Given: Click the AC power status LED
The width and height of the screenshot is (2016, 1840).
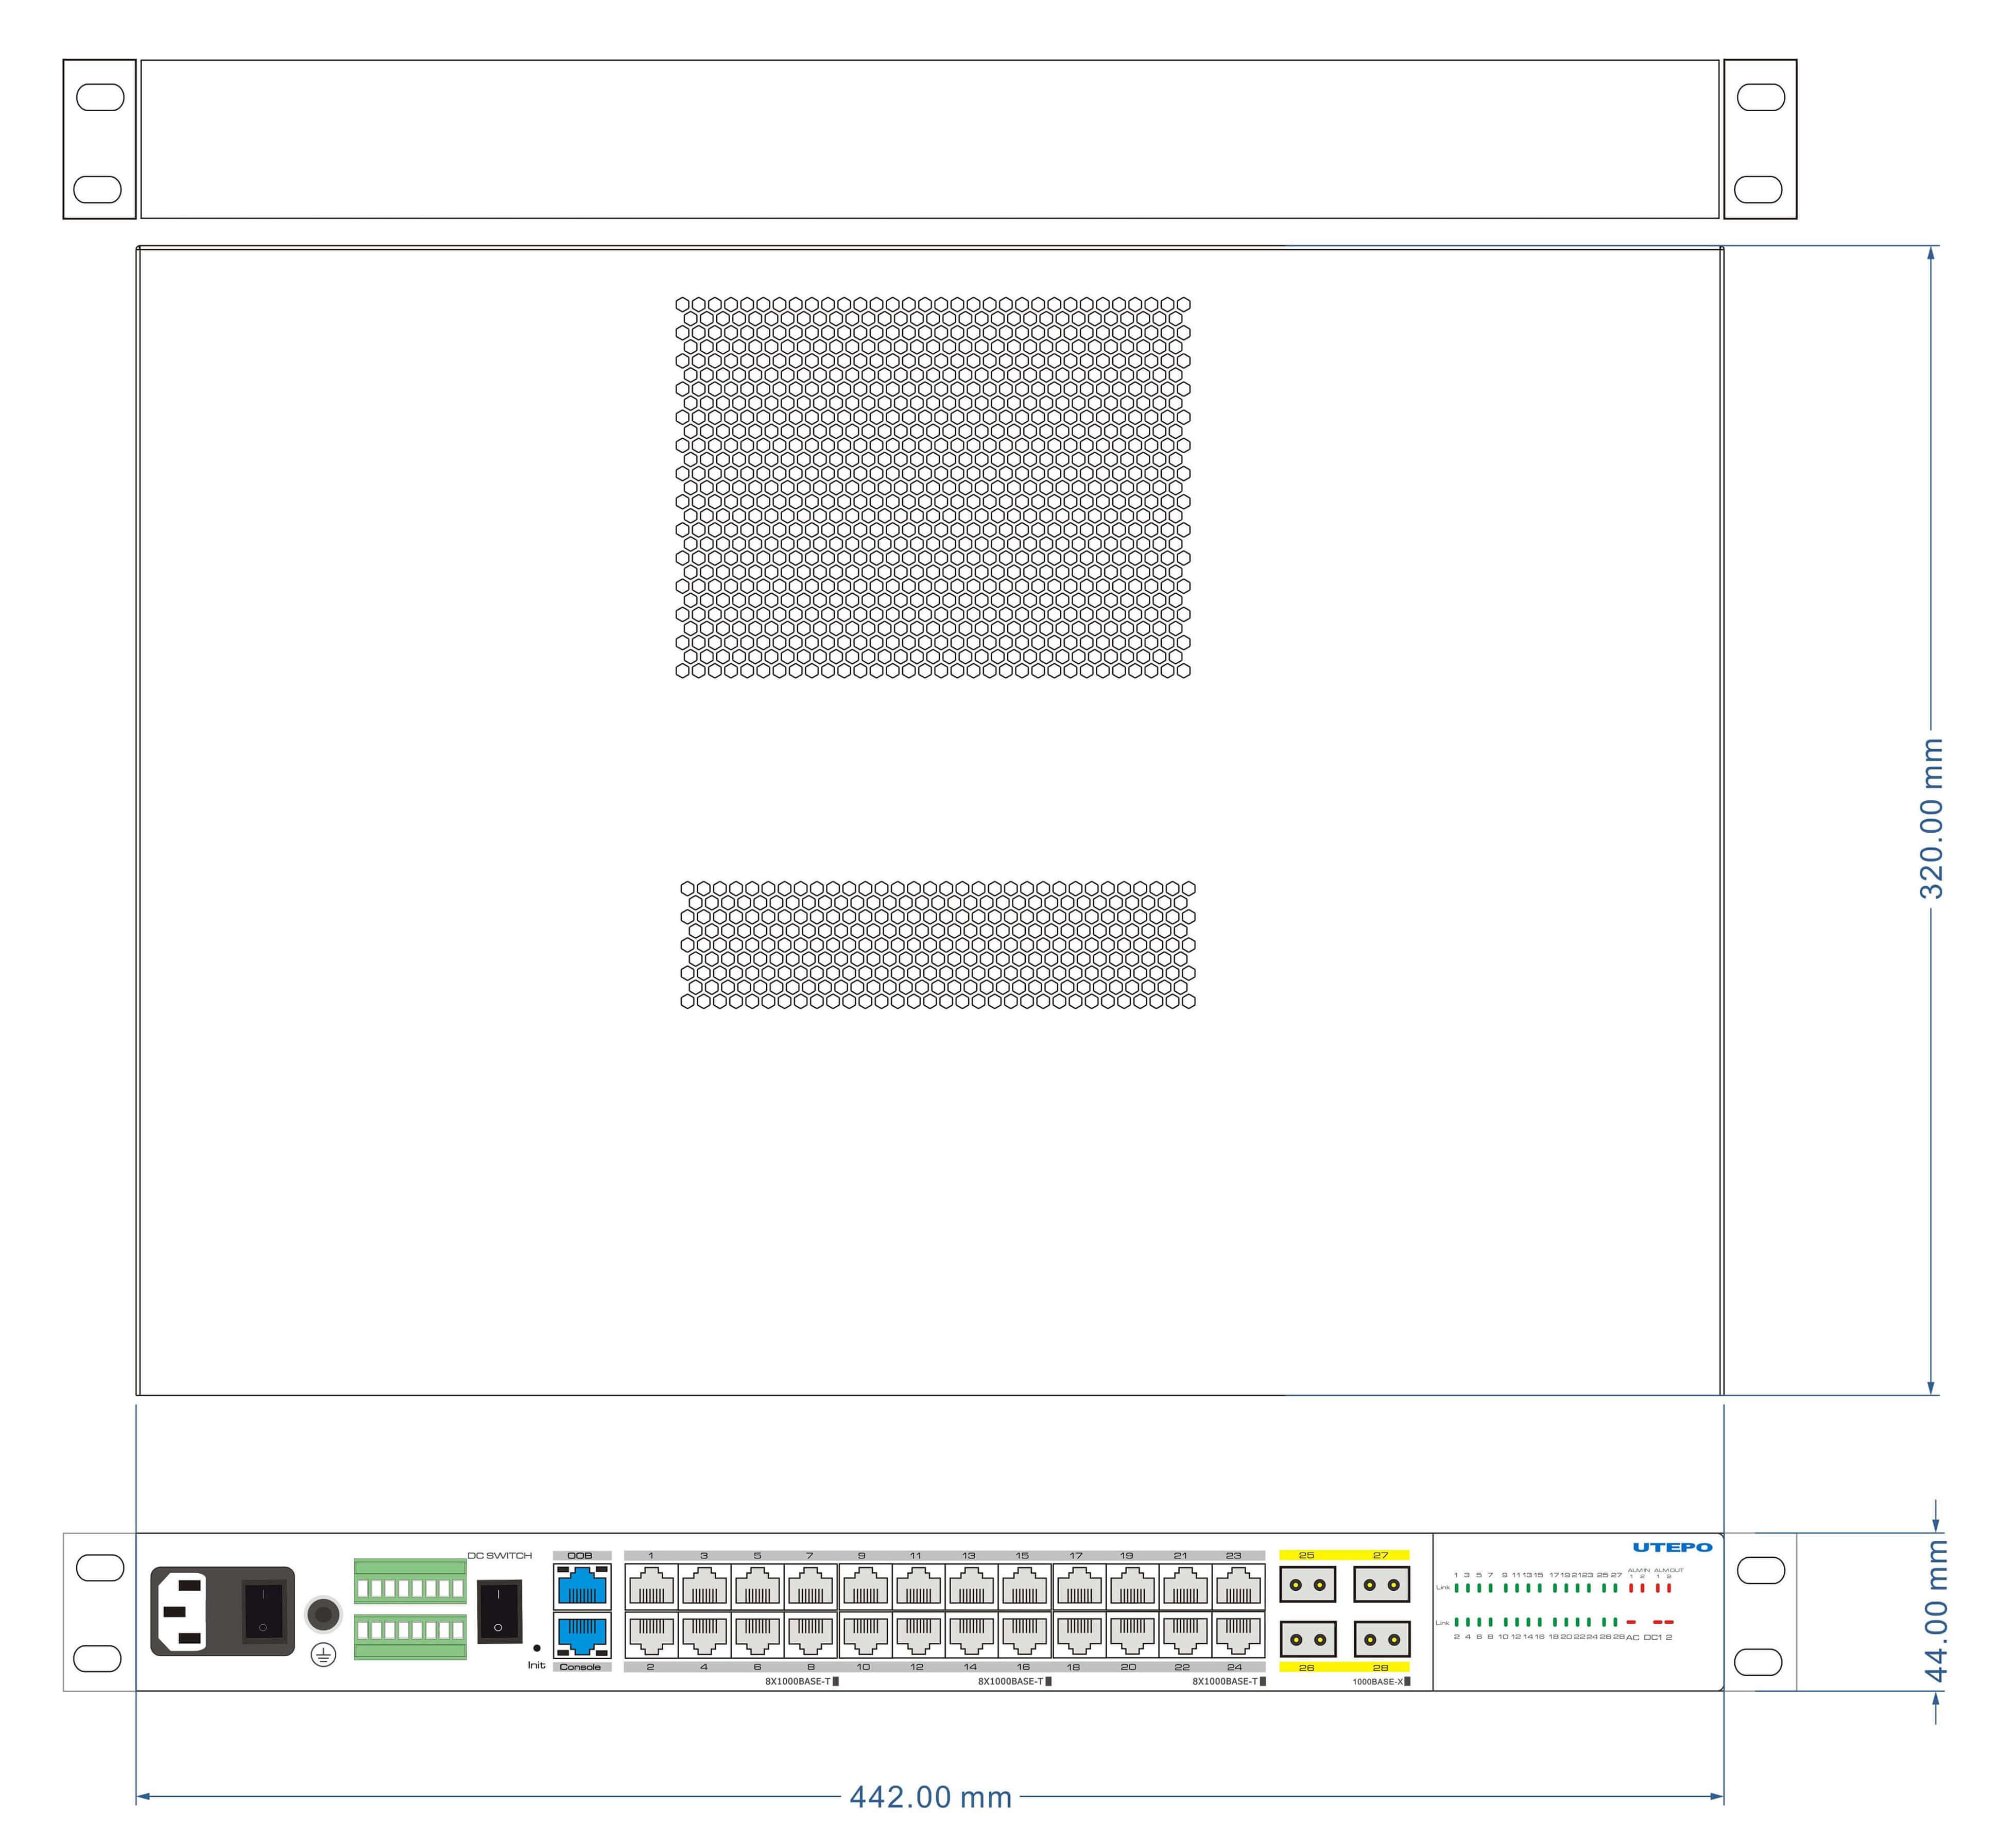Looking at the screenshot, I should tap(1631, 1622).
